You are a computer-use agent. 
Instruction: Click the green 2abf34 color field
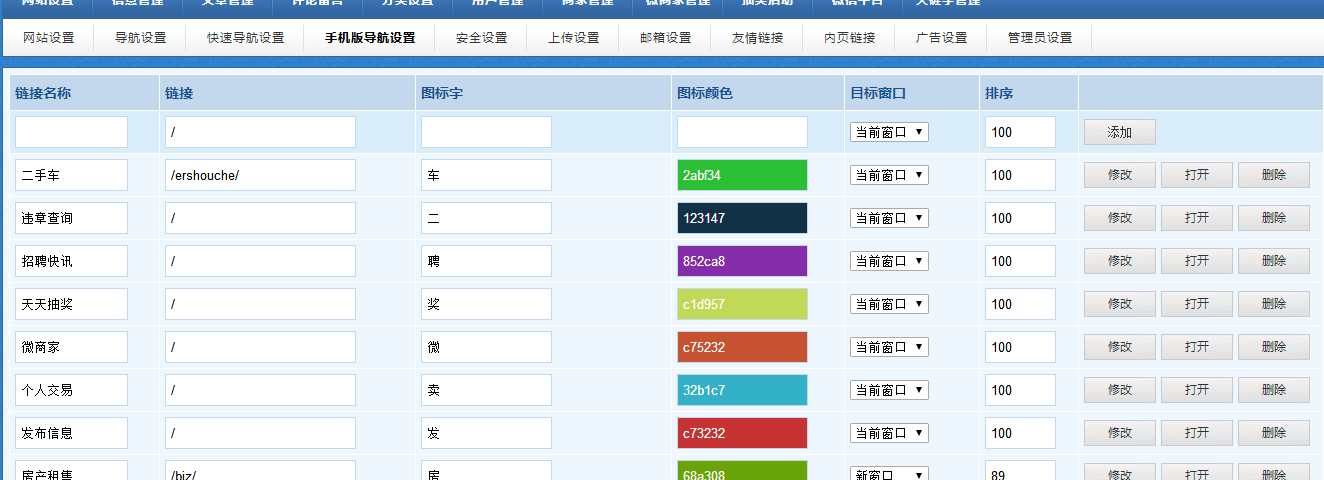click(x=742, y=175)
